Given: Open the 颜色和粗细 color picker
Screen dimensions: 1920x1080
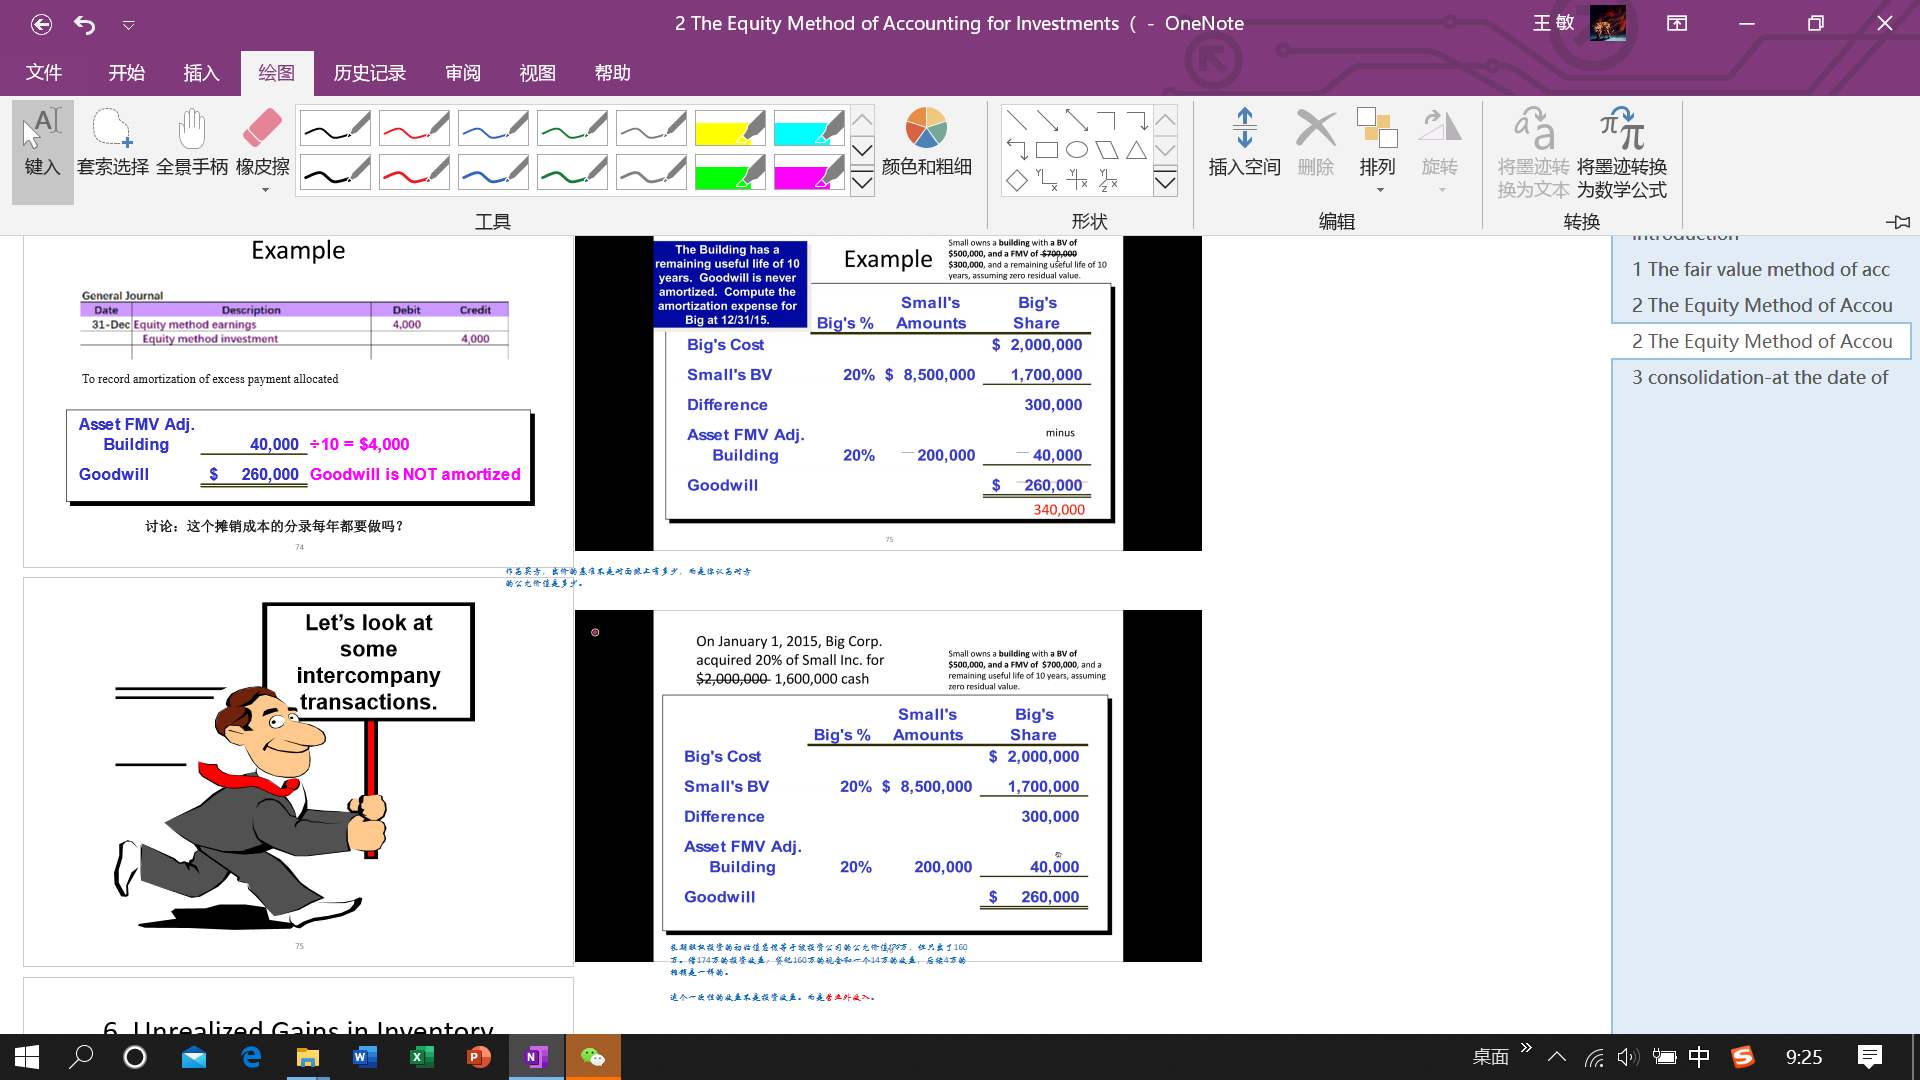Looking at the screenshot, I should [926, 145].
